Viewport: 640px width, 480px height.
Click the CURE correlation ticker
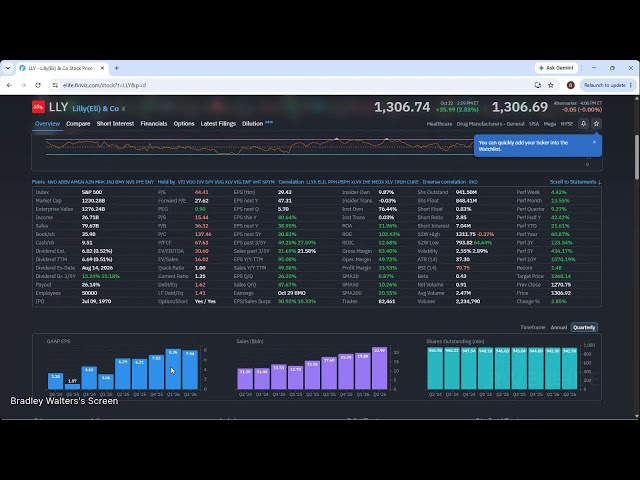tap(413, 182)
